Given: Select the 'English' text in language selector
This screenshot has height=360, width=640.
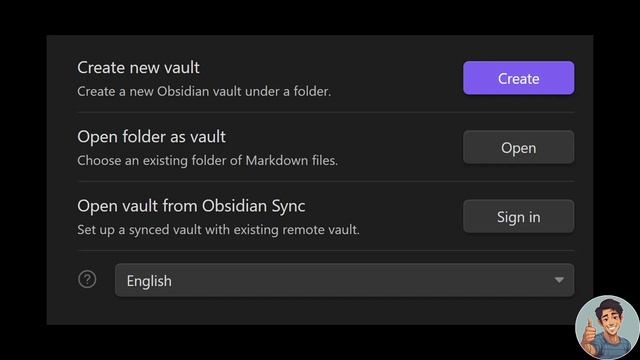Looking at the screenshot, I should [x=149, y=281].
